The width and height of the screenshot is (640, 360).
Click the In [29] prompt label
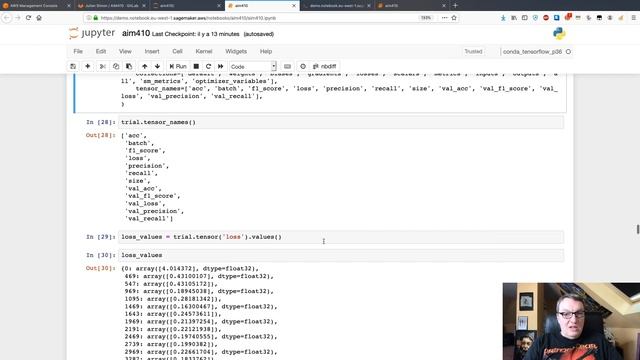(x=100, y=237)
